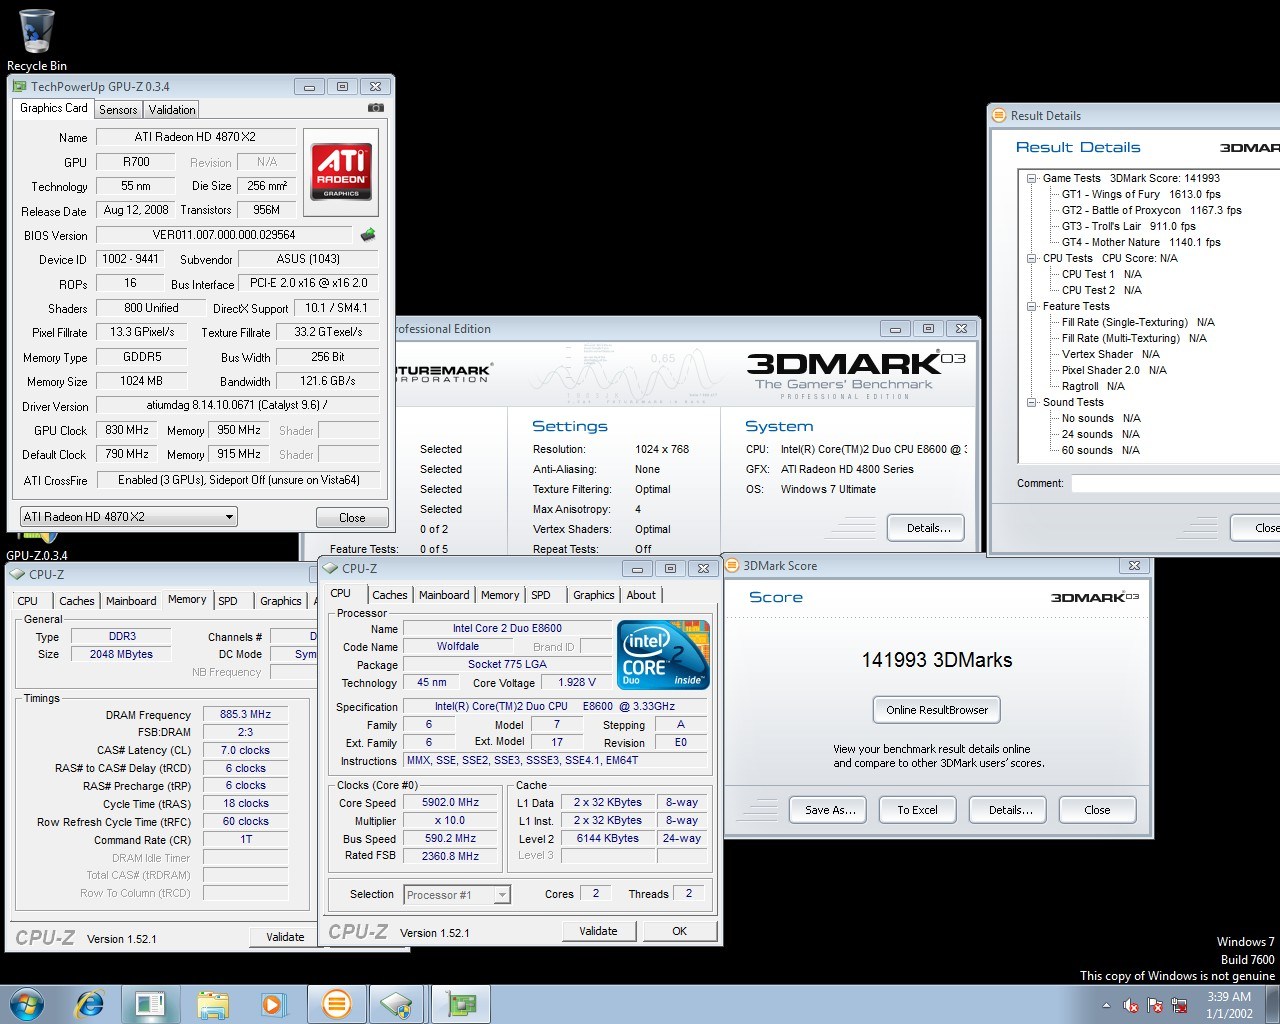This screenshot has width=1280, height=1024.
Task: Click the Core Voltage value 1.928 V
Action: click(x=577, y=683)
